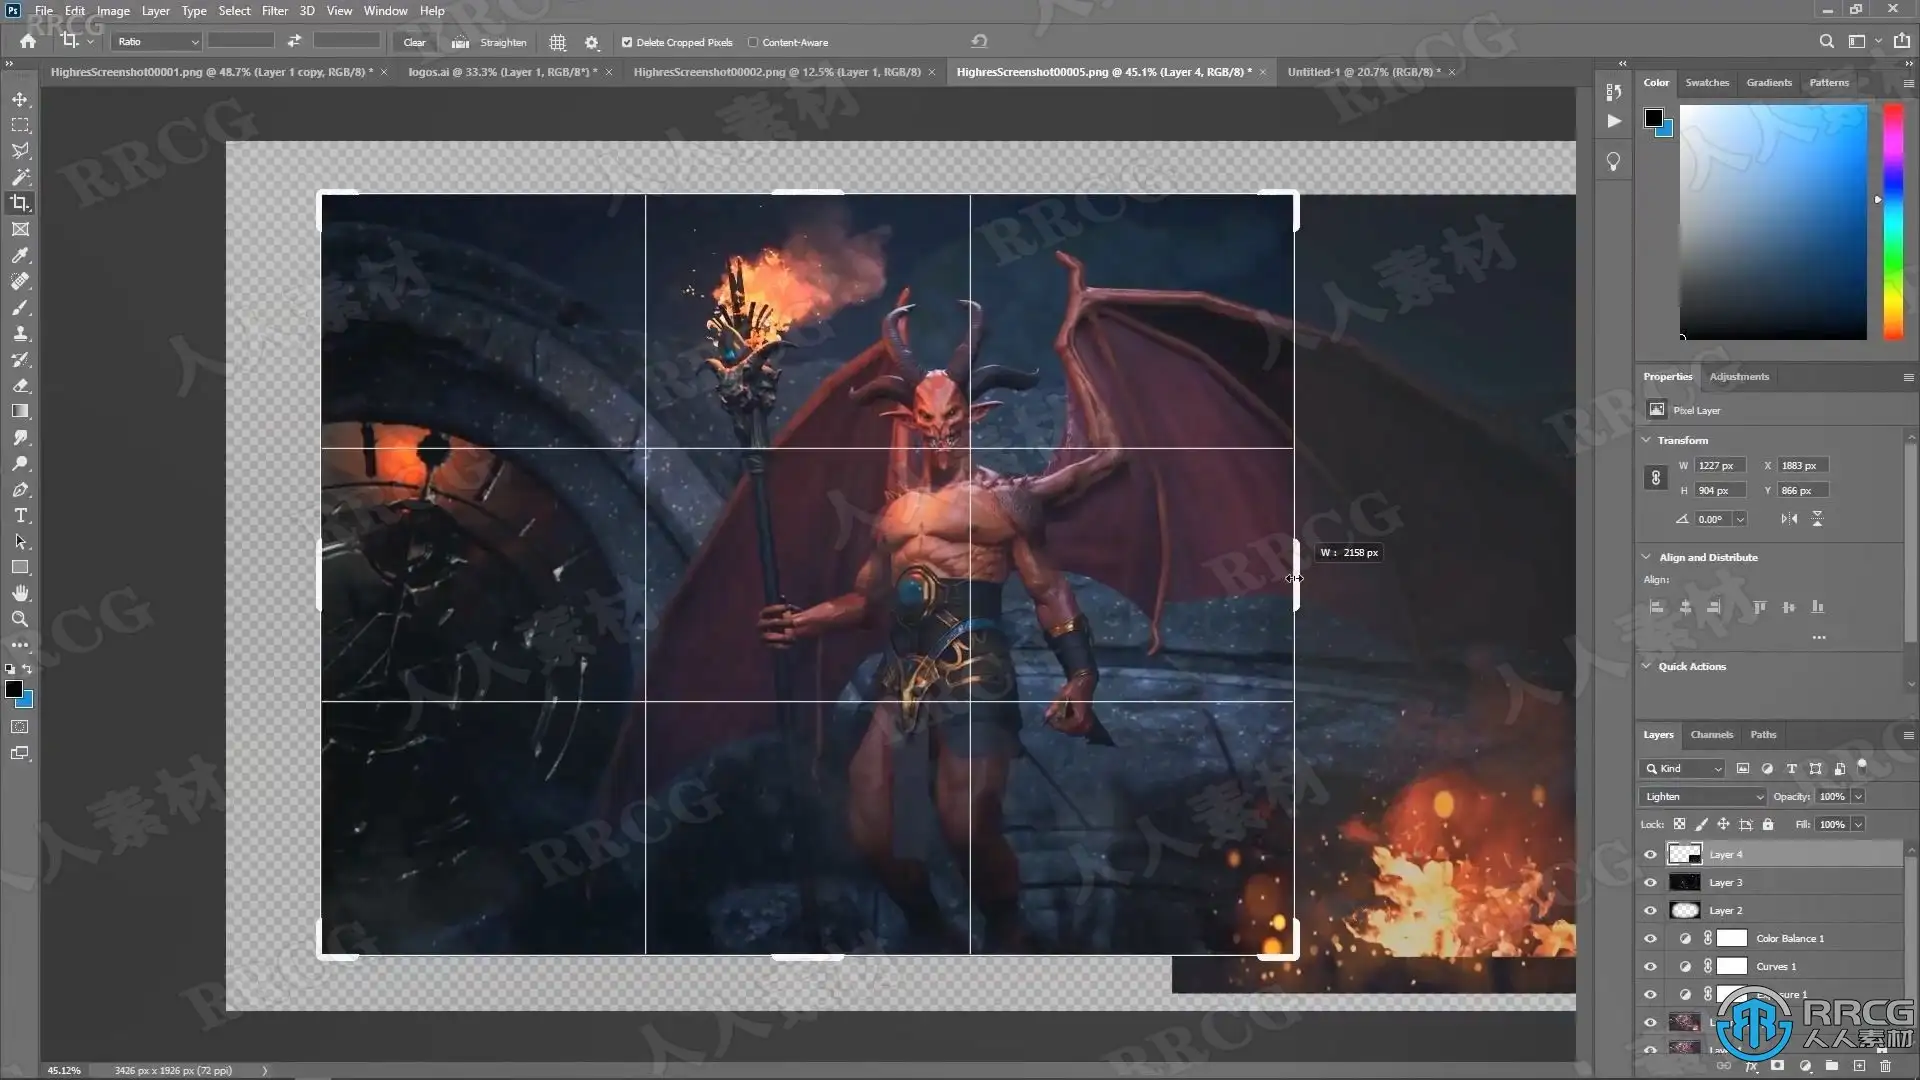Screen dimensions: 1920x1080
Task: Select the Rectangle shape tool
Action: (20, 567)
